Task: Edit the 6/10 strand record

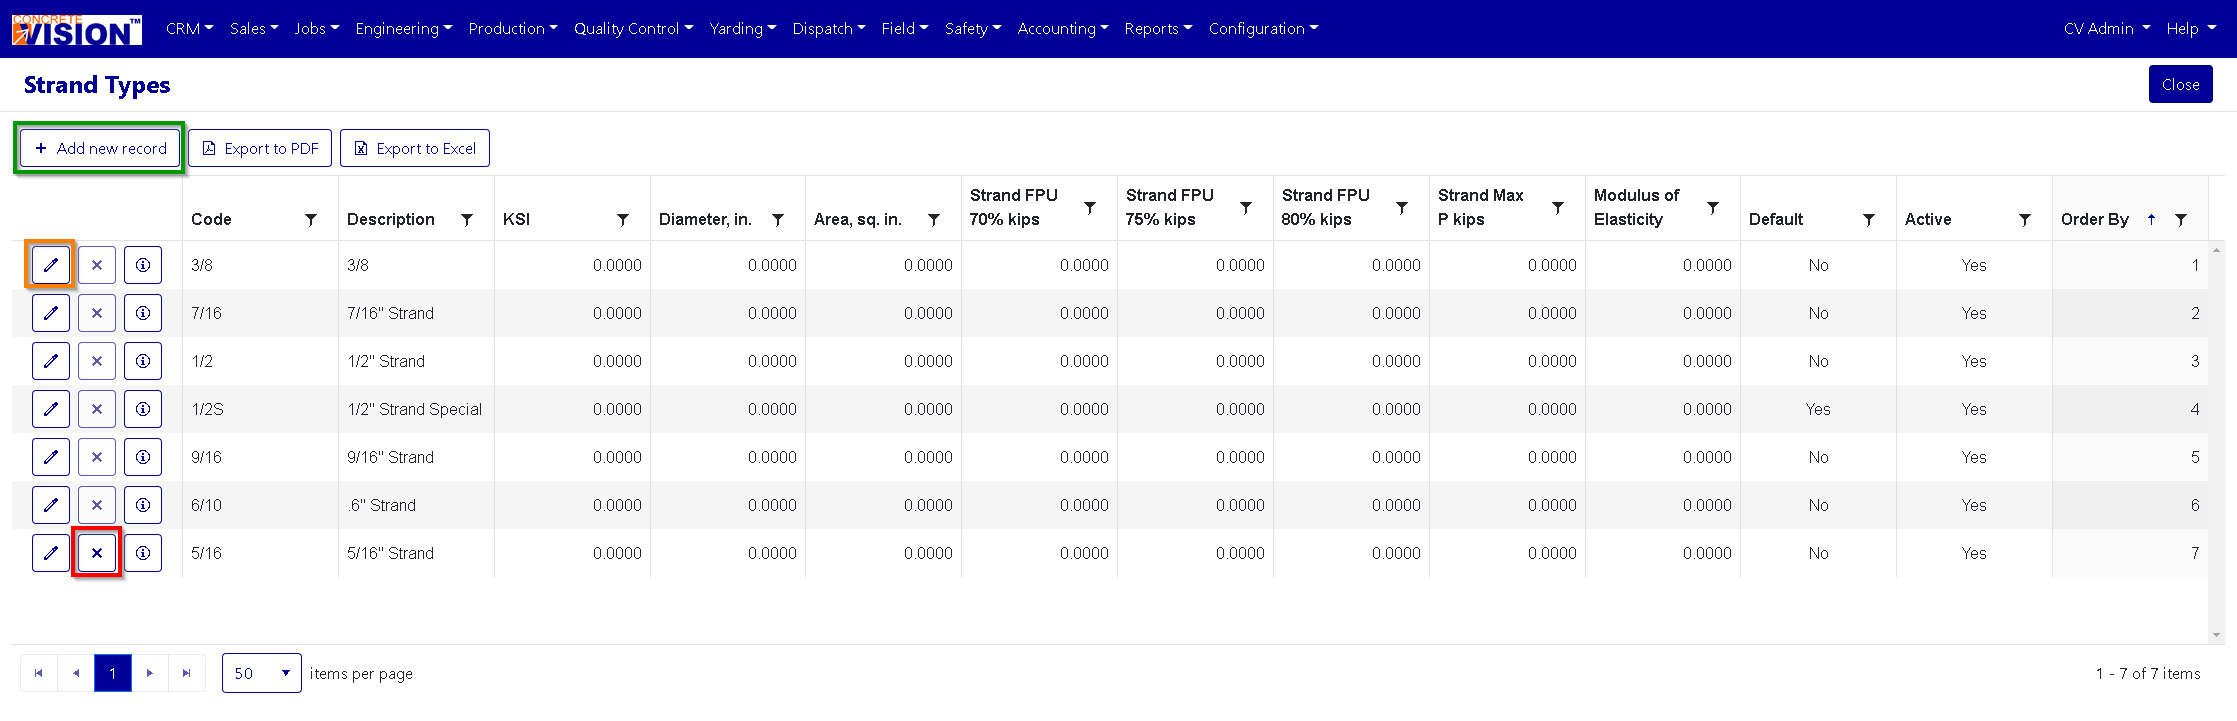Action: coord(50,505)
